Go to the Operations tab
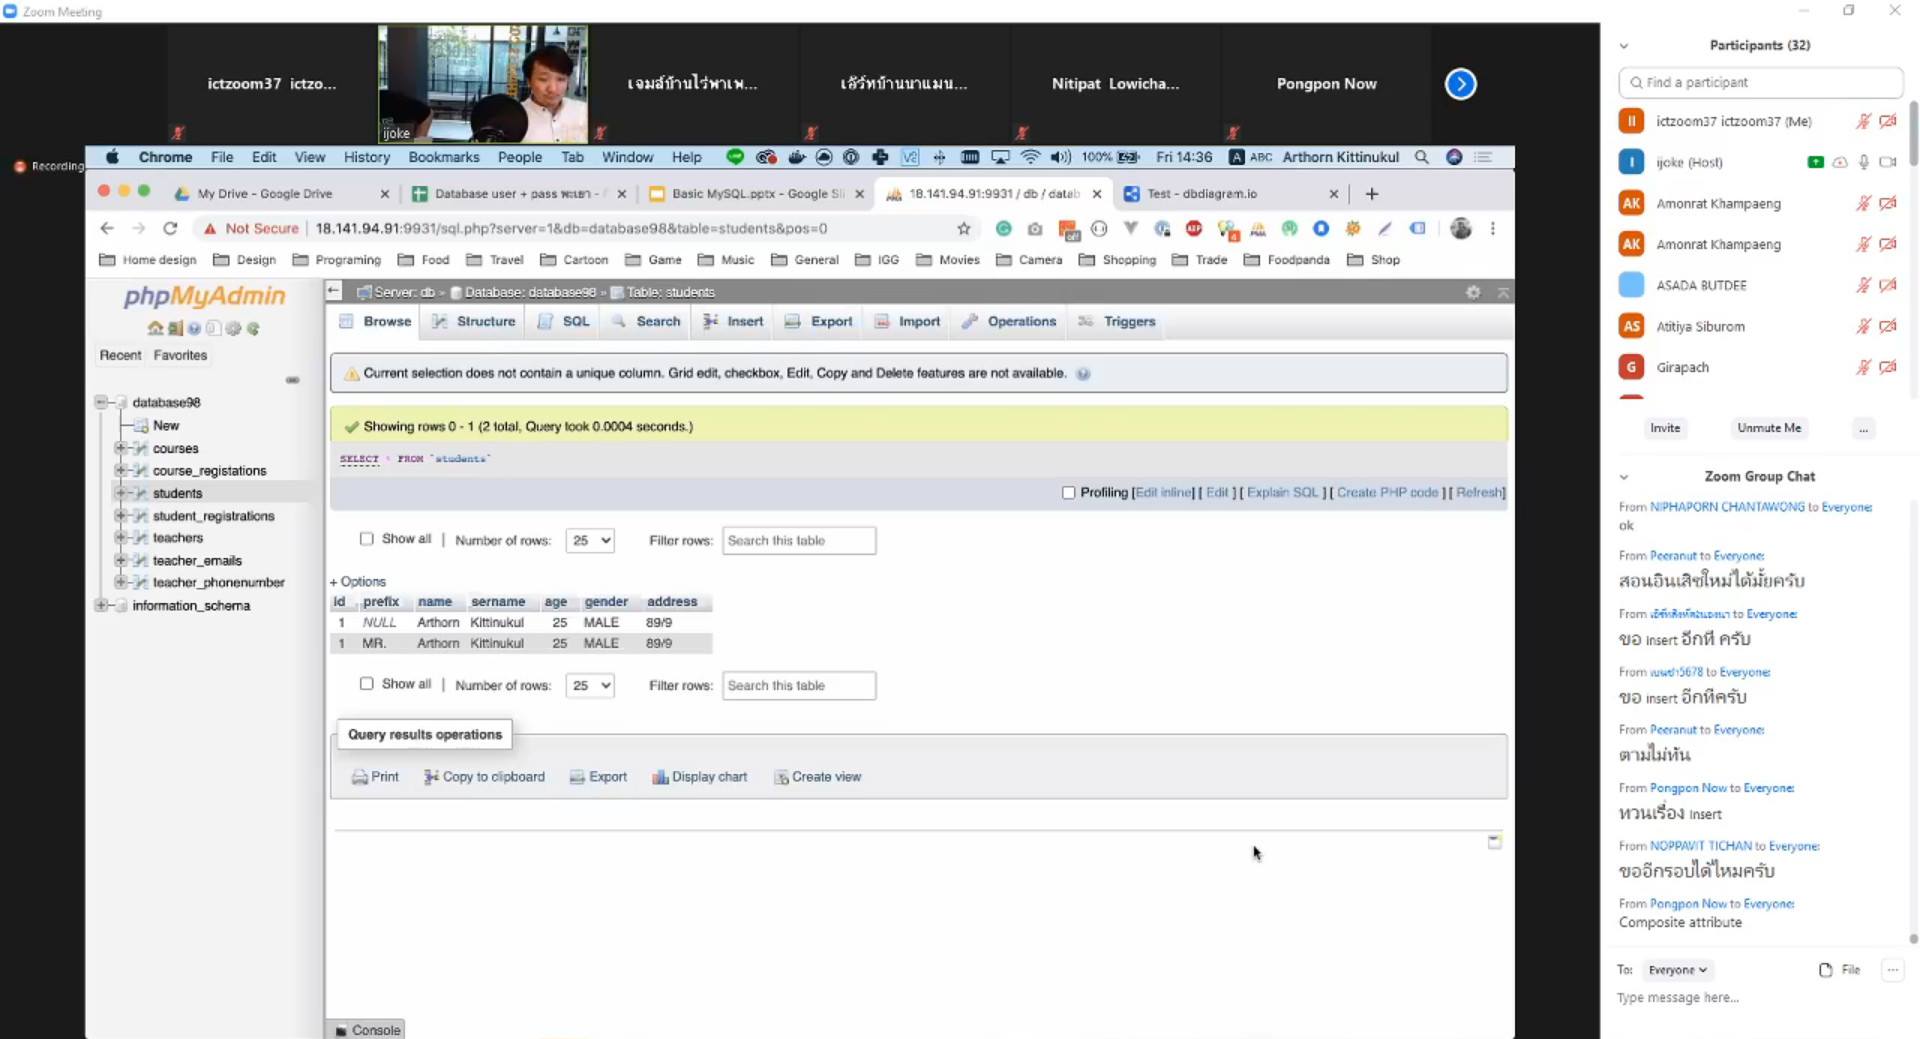 click(x=1009, y=321)
